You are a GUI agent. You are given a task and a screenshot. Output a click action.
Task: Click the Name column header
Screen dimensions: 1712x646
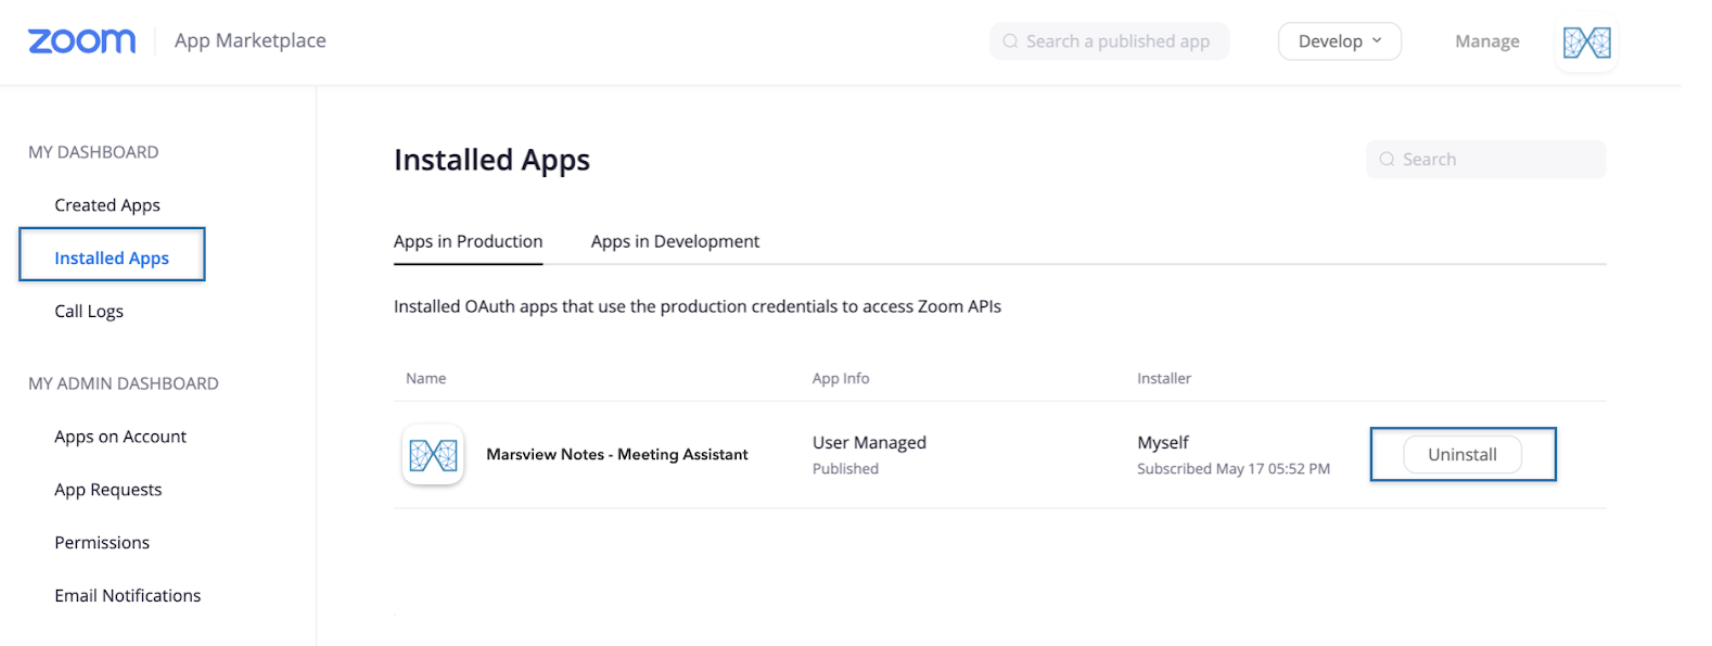pyautogui.click(x=426, y=378)
